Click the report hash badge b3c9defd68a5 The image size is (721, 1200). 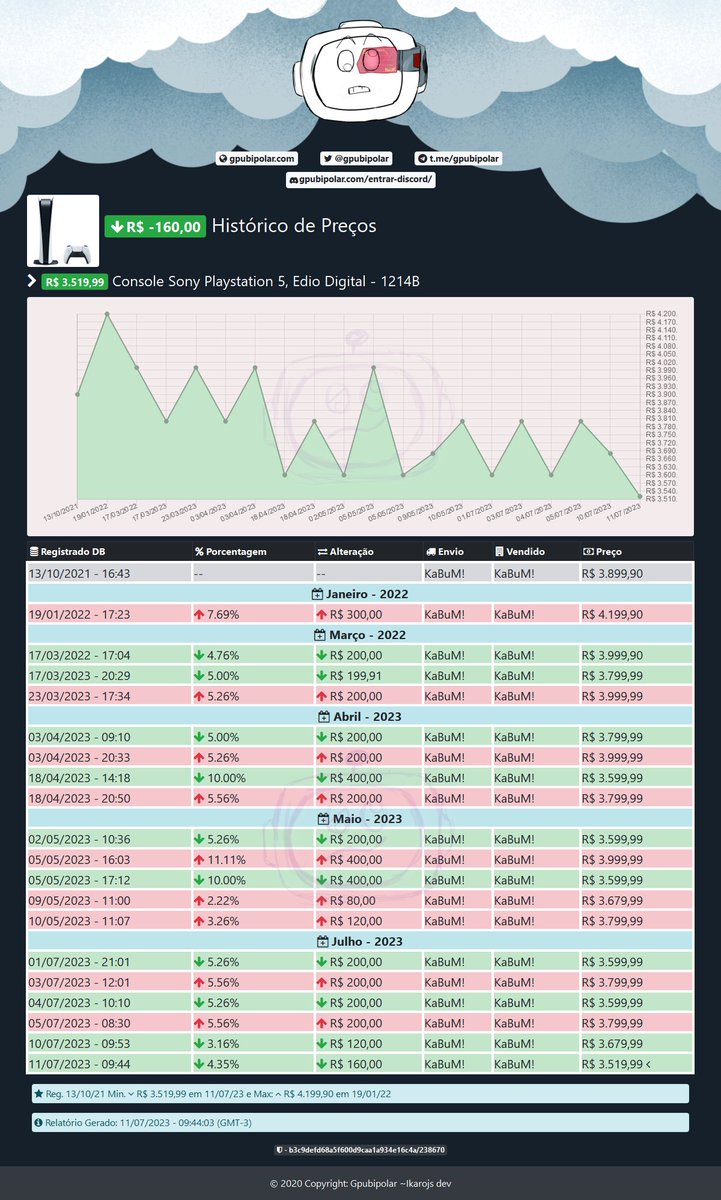coord(360,1150)
